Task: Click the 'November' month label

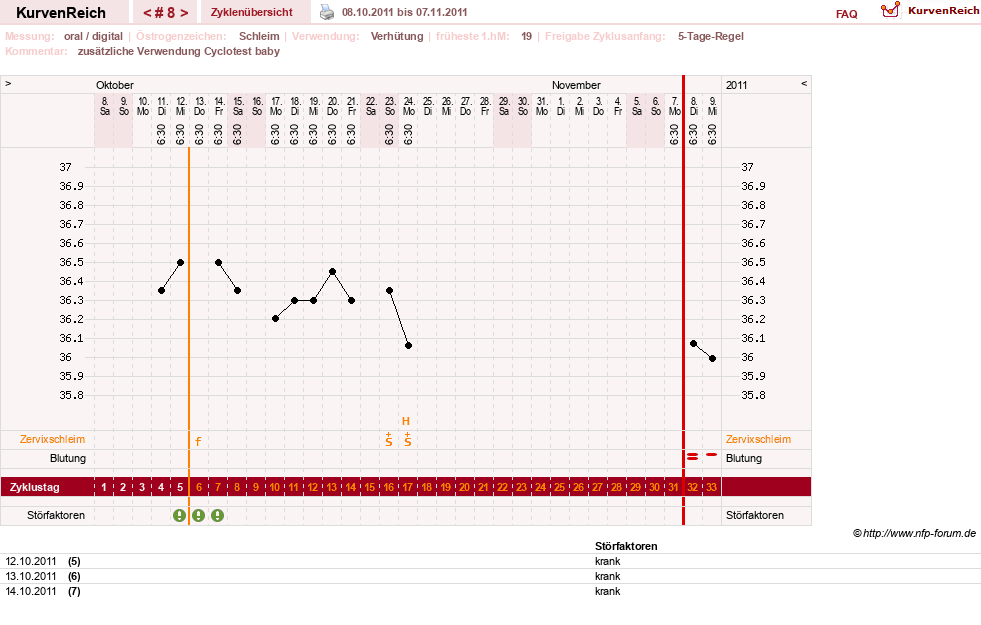Action: (576, 85)
